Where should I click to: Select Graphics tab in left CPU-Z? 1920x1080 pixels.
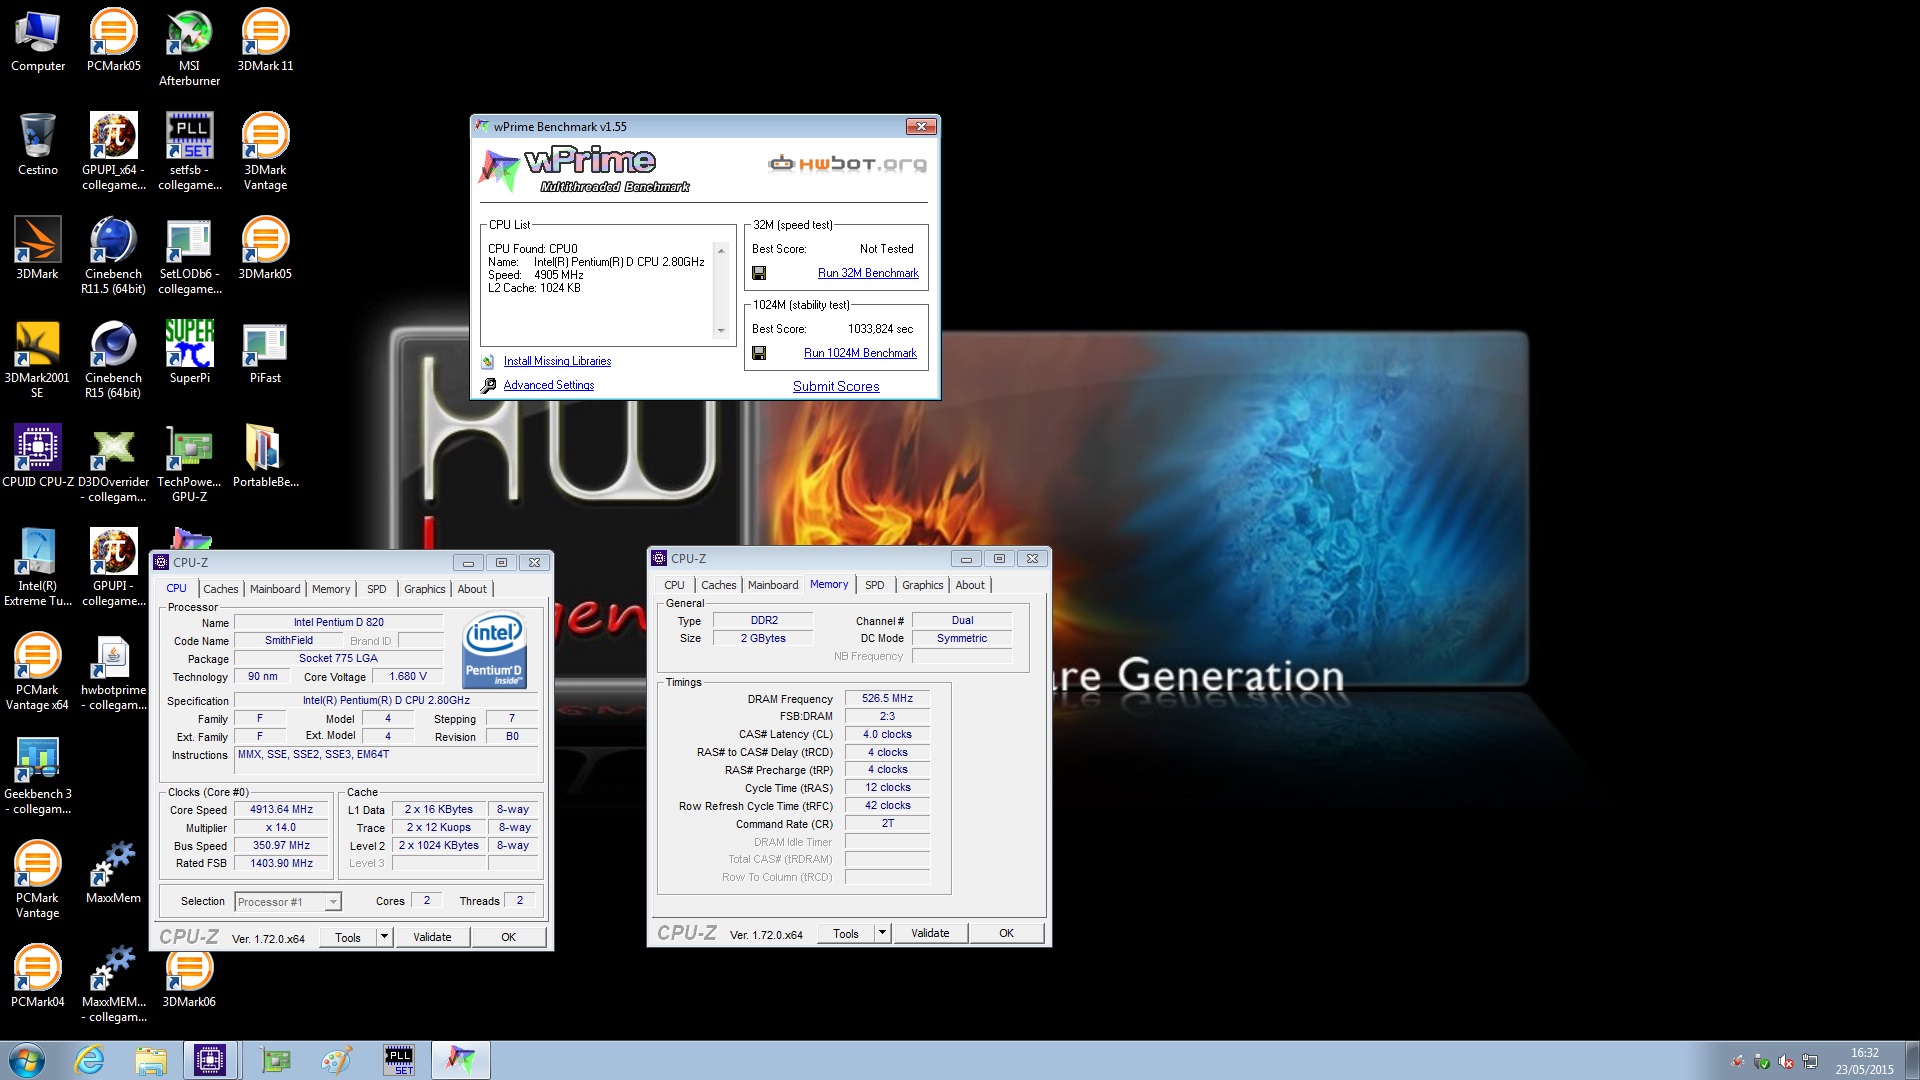(424, 589)
